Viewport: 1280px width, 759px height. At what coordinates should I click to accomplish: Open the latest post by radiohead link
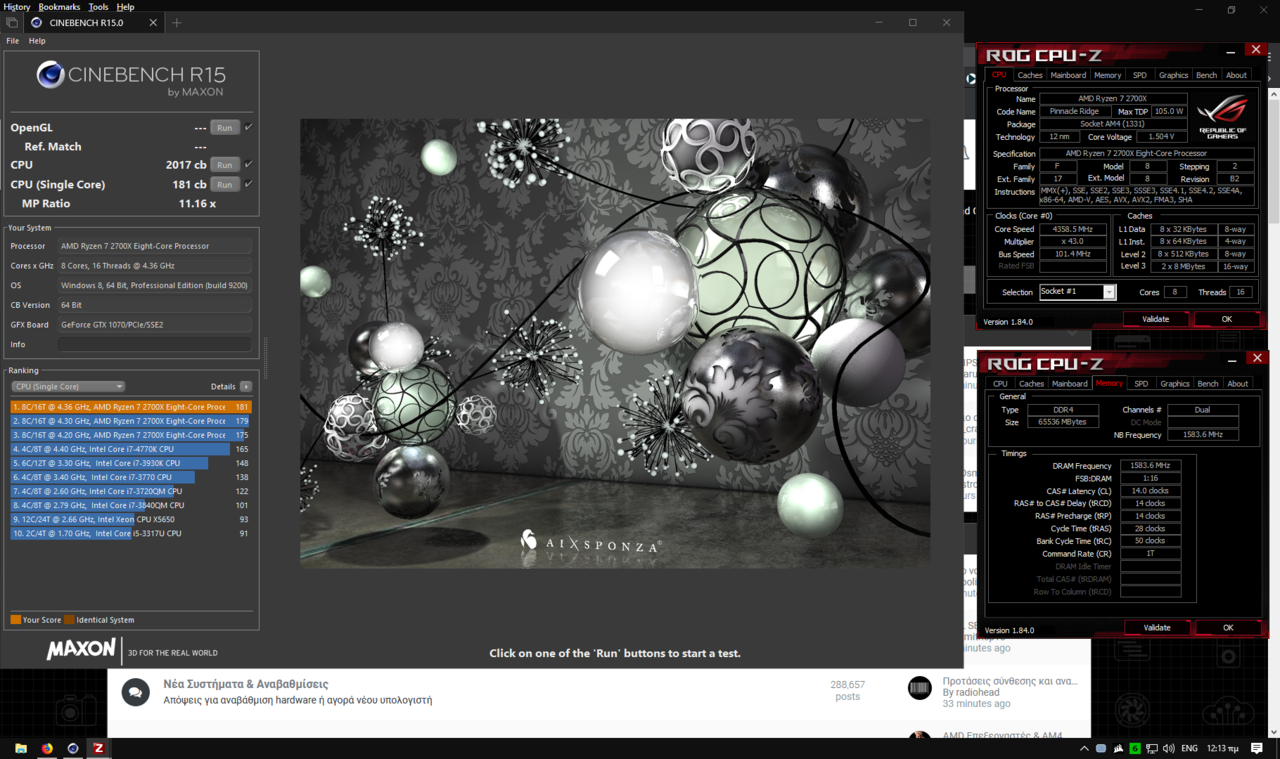1010,681
